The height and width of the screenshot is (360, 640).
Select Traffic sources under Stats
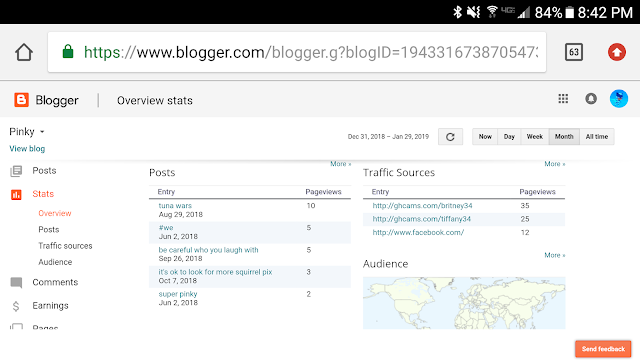tap(65, 246)
